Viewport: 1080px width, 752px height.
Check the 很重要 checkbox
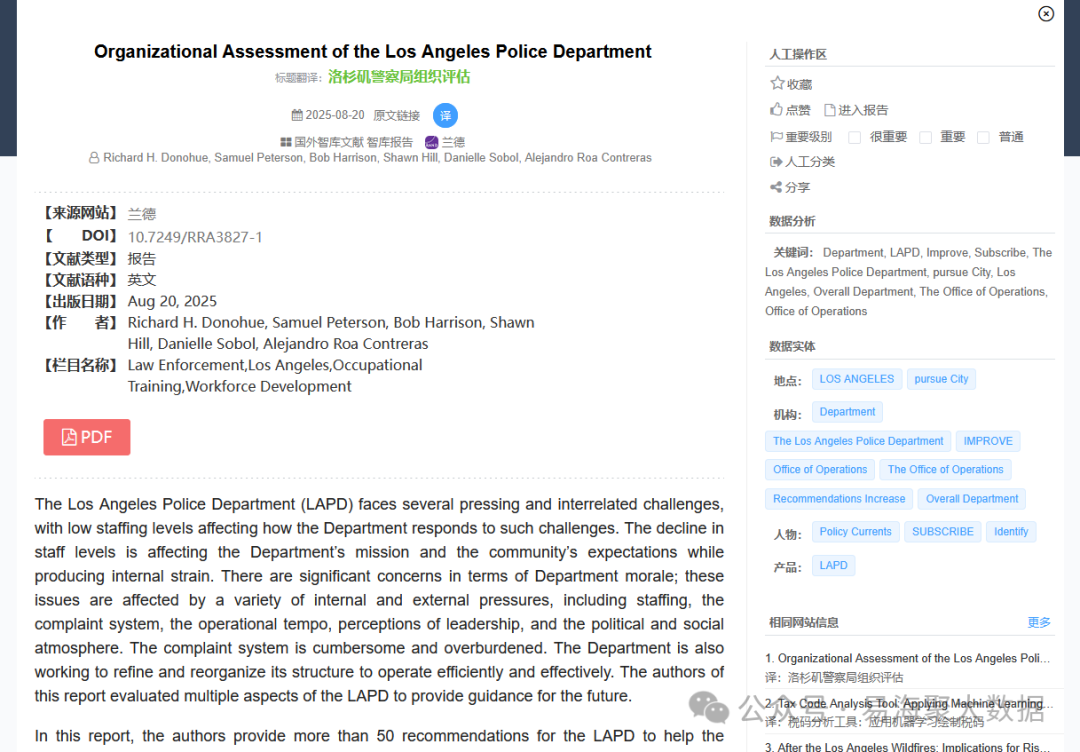(854, 138)
